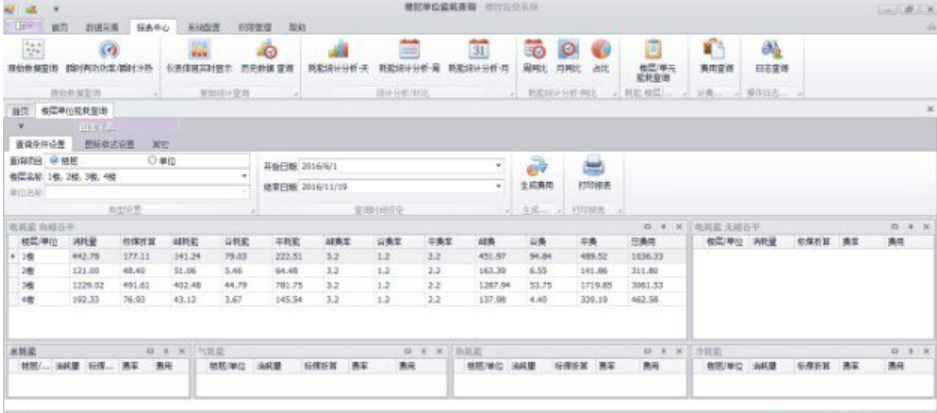Viewport: 937px width, 413px height.
Task: Click the 打印报表 print report icon
Action: click(593, 169)
